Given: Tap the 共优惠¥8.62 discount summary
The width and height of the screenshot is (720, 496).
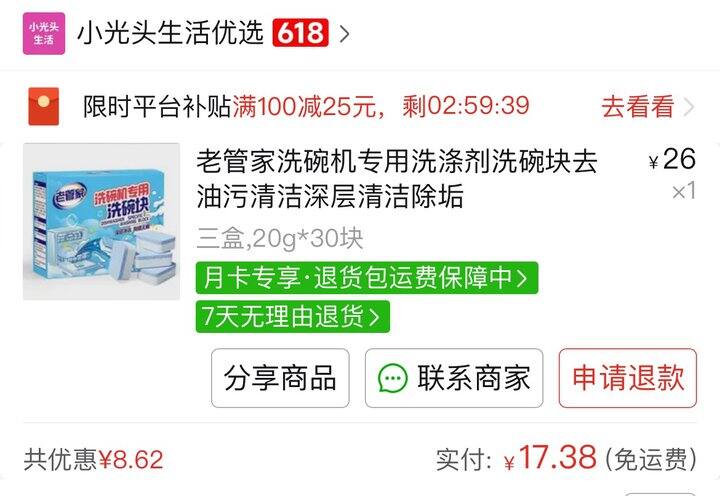Looking at the screenshot, I should pyautogui.click(x=94, y=460).
